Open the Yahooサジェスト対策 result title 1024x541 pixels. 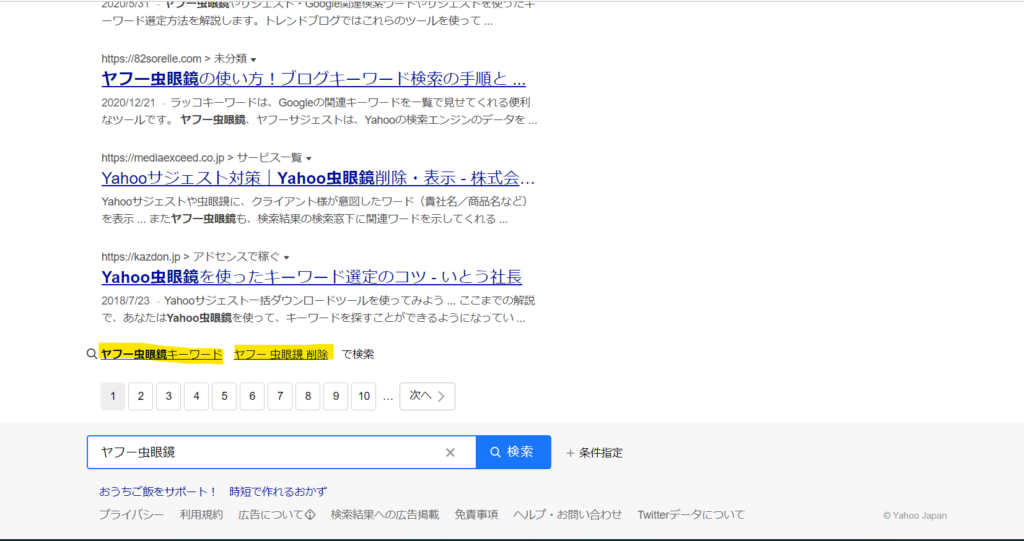pyautogui.click(x=318, y=178)
